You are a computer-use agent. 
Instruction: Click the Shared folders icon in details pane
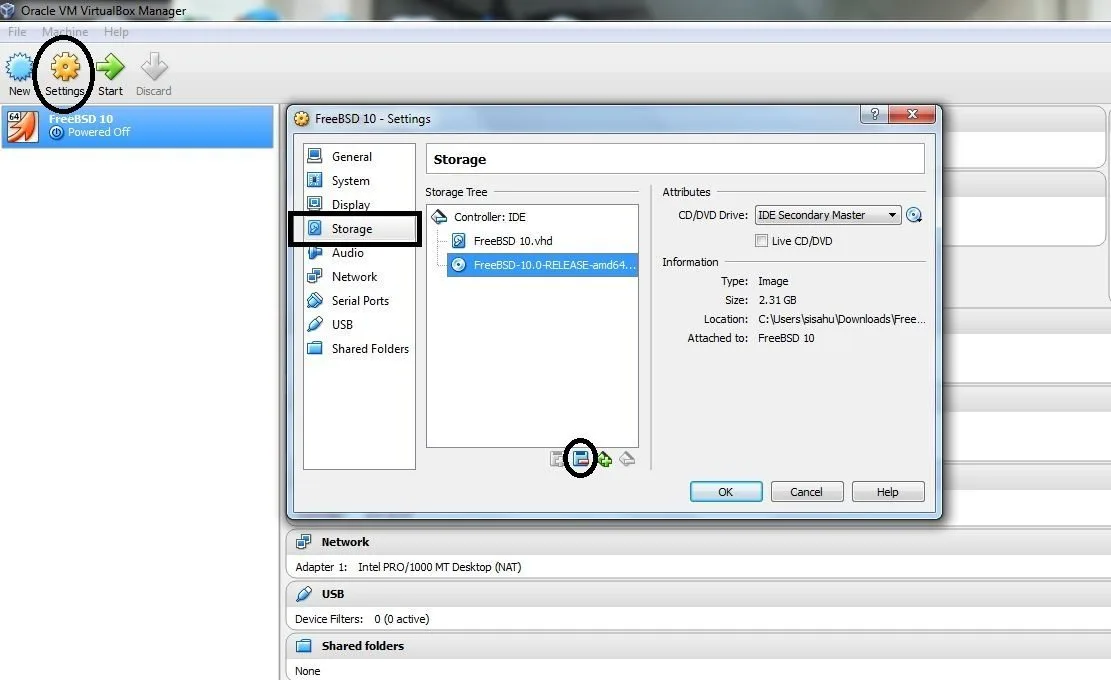point(303,645)
